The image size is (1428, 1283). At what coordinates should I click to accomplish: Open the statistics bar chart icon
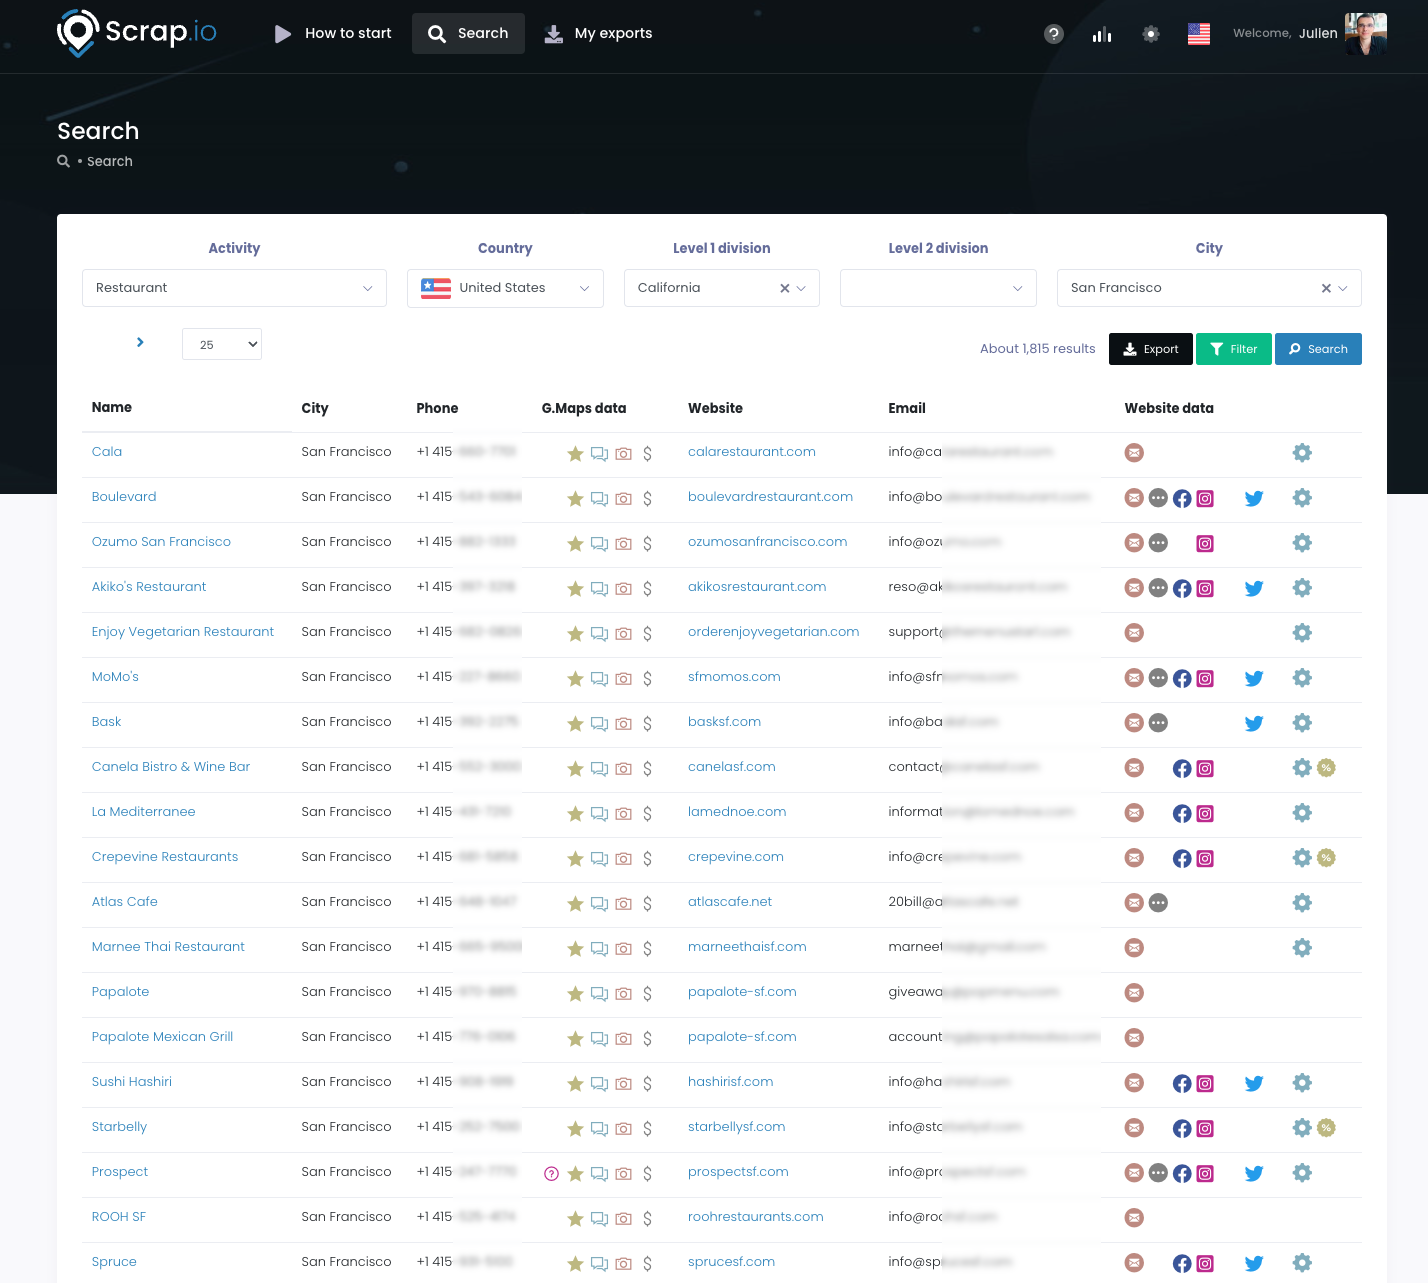pos(1102,34)
